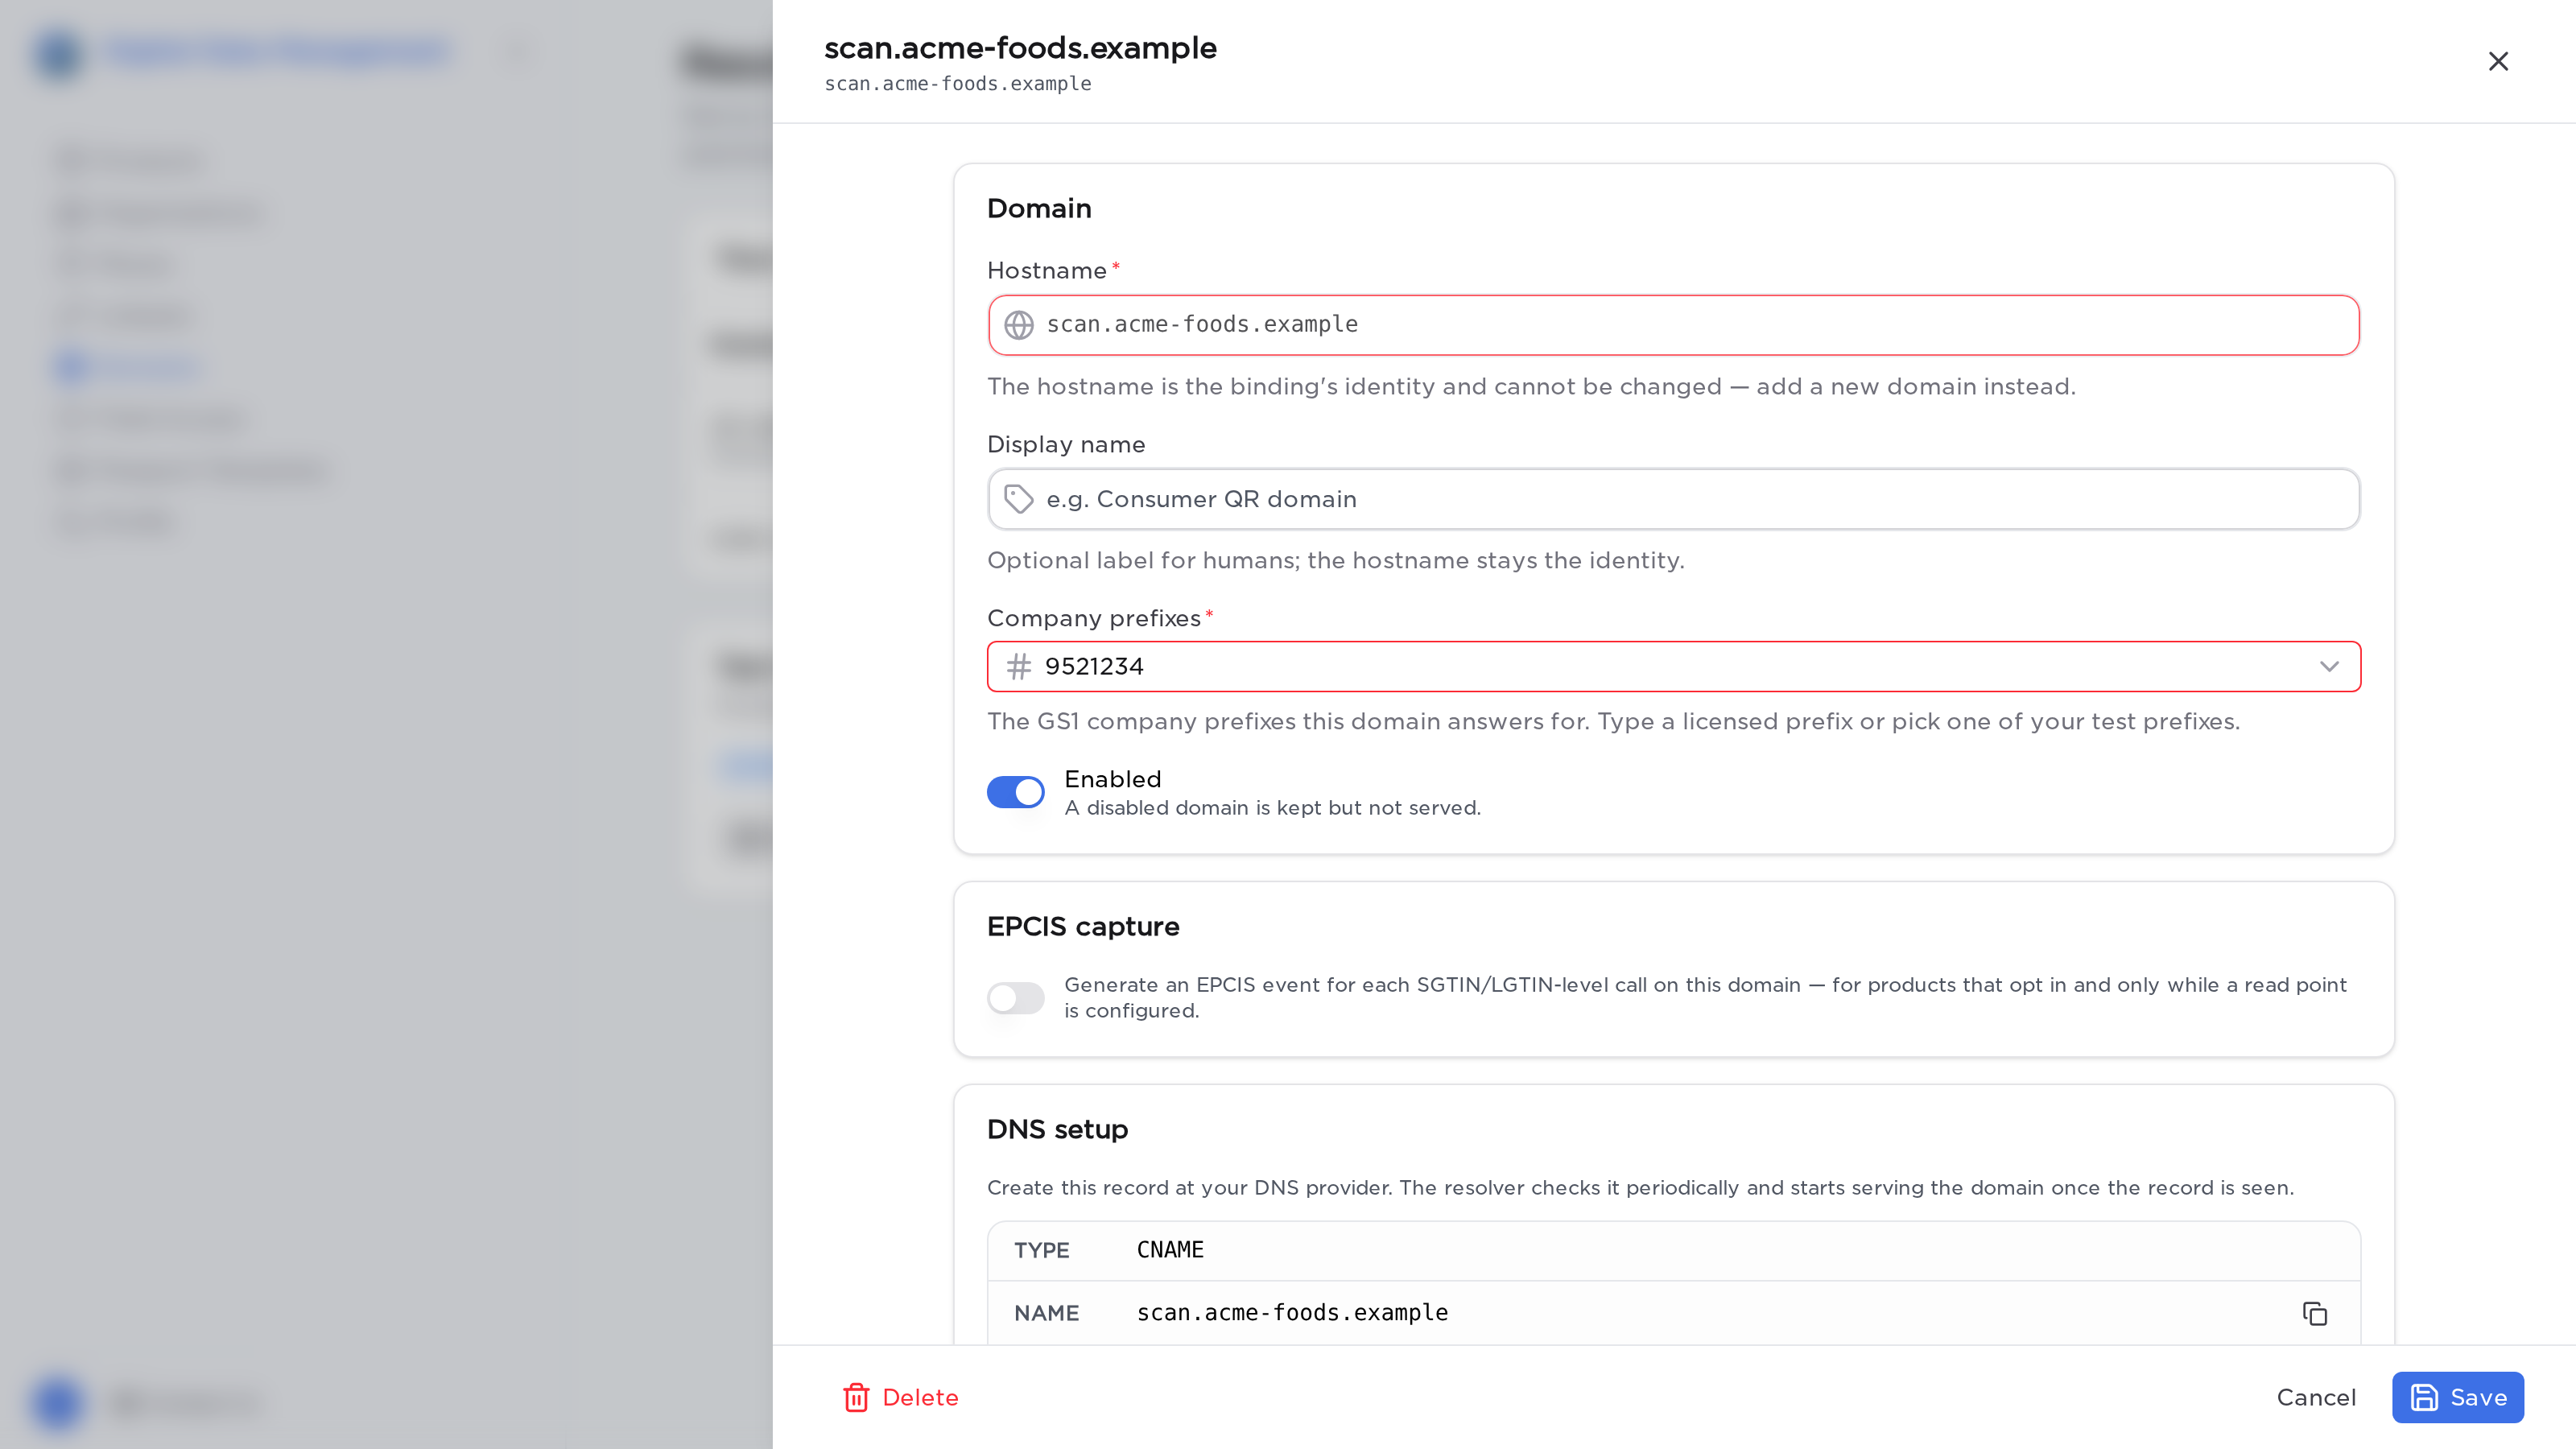The image size is (2576, 1449).
Task: Expand the Company prefixes dropdown chevron
Action: tap(2329, 666)
